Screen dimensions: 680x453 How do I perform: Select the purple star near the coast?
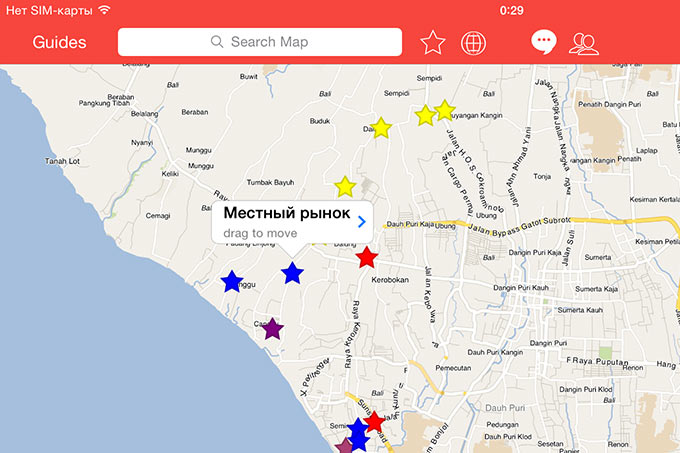pyautogui.click(x=272, y=329)
